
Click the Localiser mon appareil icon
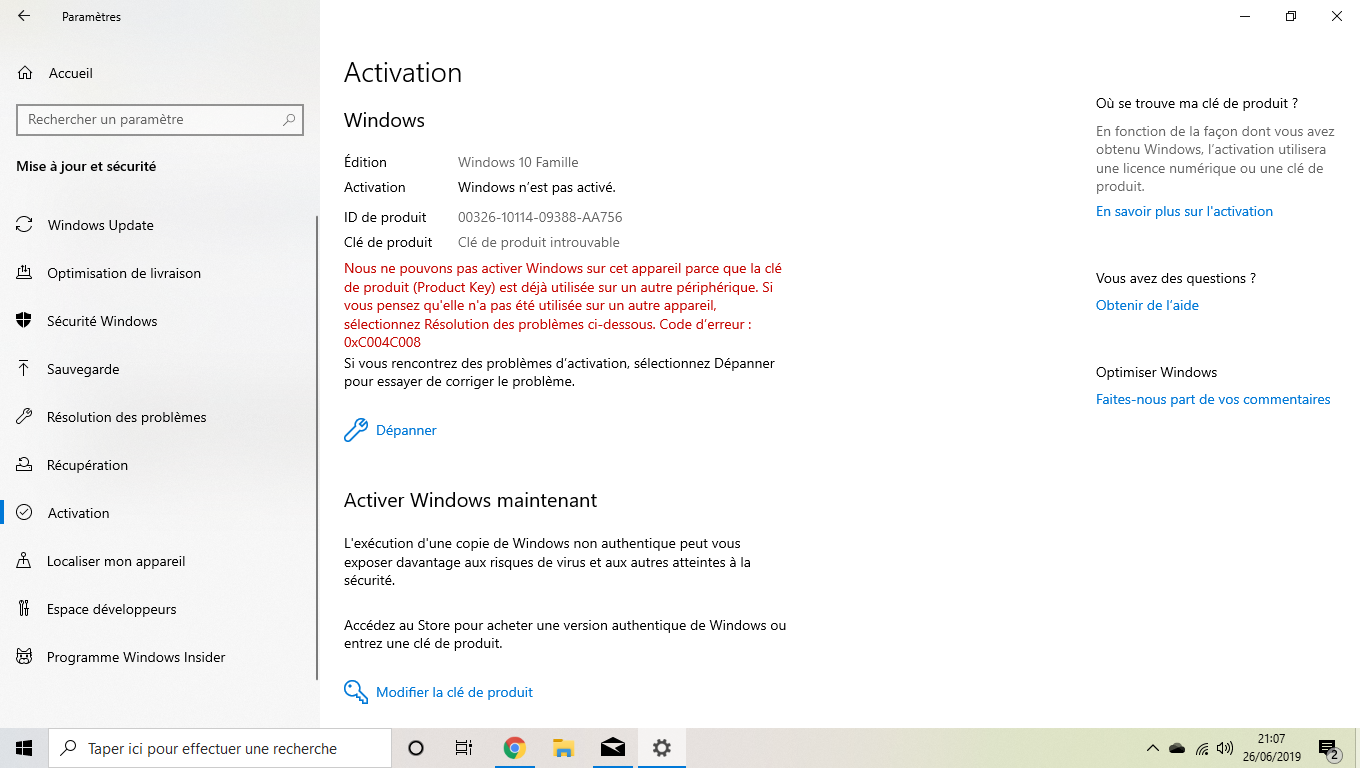24,561
